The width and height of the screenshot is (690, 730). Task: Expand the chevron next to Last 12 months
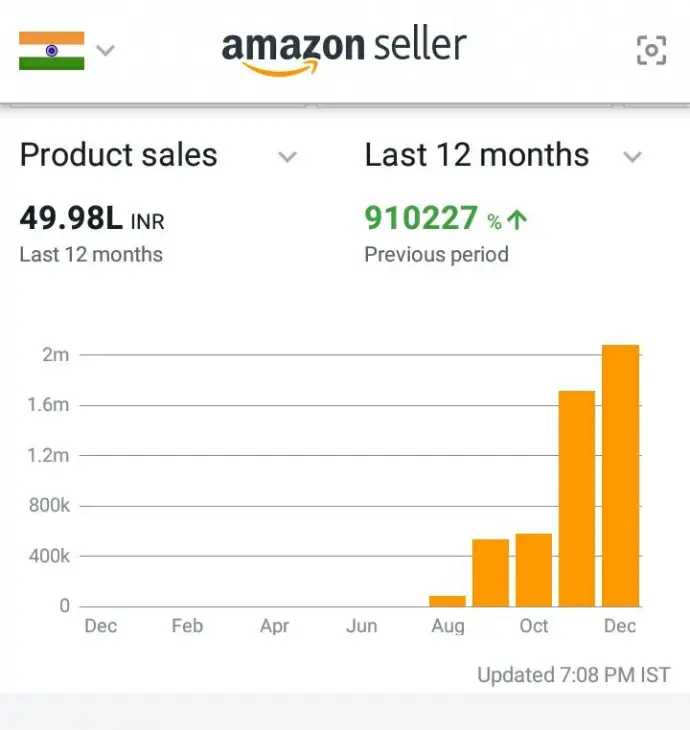tap(633, 157)
